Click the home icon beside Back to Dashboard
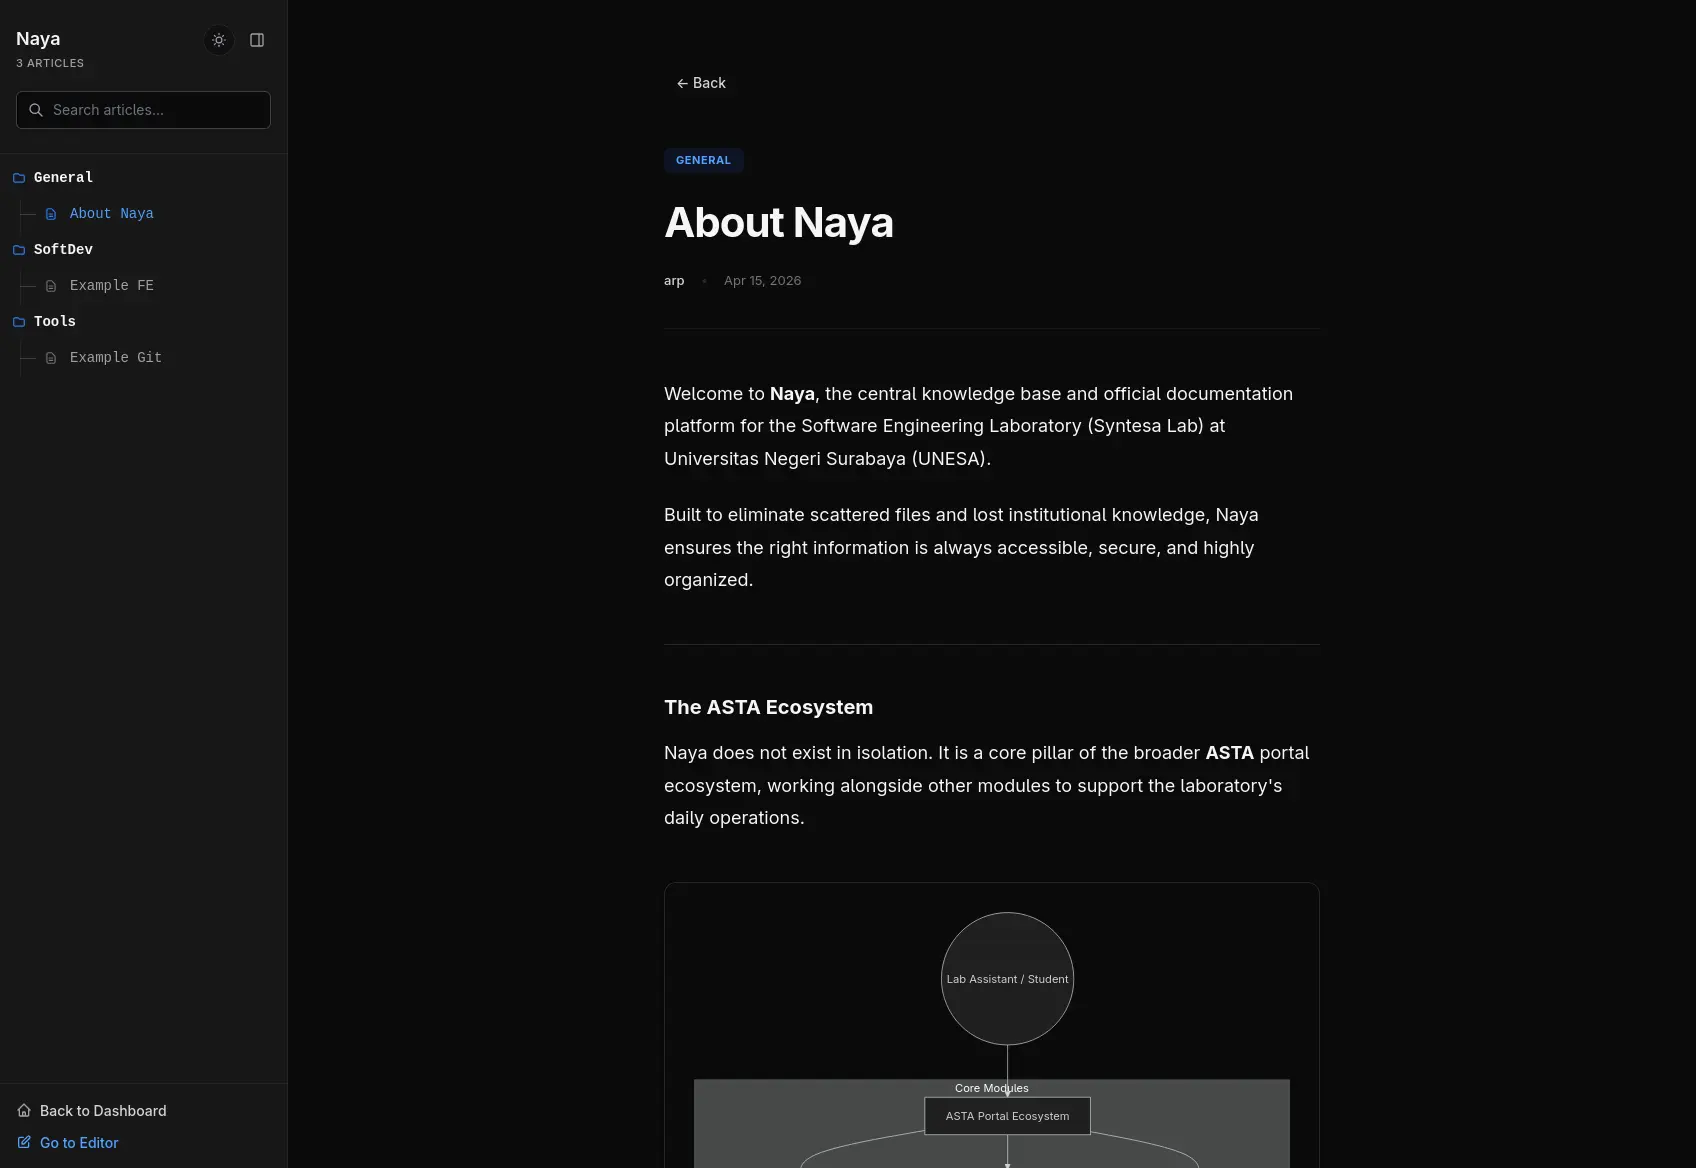The width and height of the screenshot is (1696, 1168). (x=24, y=1110)
